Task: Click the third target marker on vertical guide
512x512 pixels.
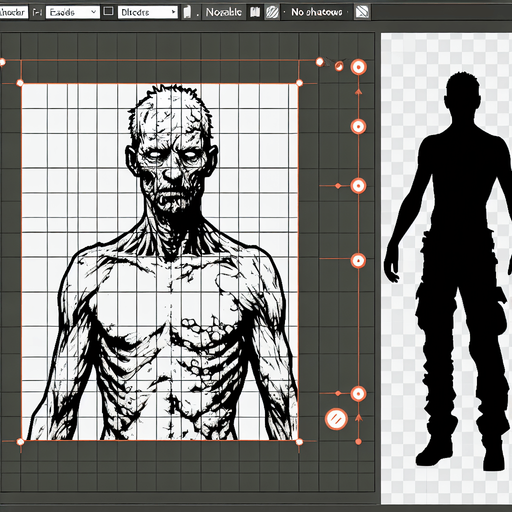Action: click(x=359, y=186)
